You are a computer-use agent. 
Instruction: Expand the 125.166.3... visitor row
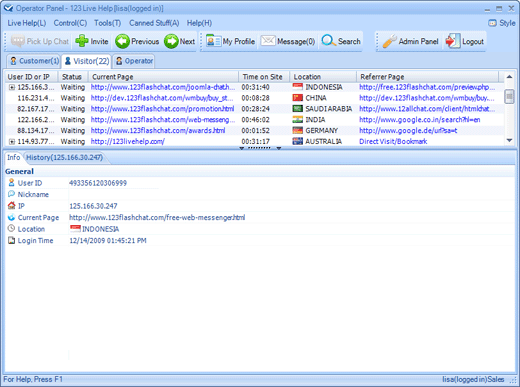pos(12,87)
